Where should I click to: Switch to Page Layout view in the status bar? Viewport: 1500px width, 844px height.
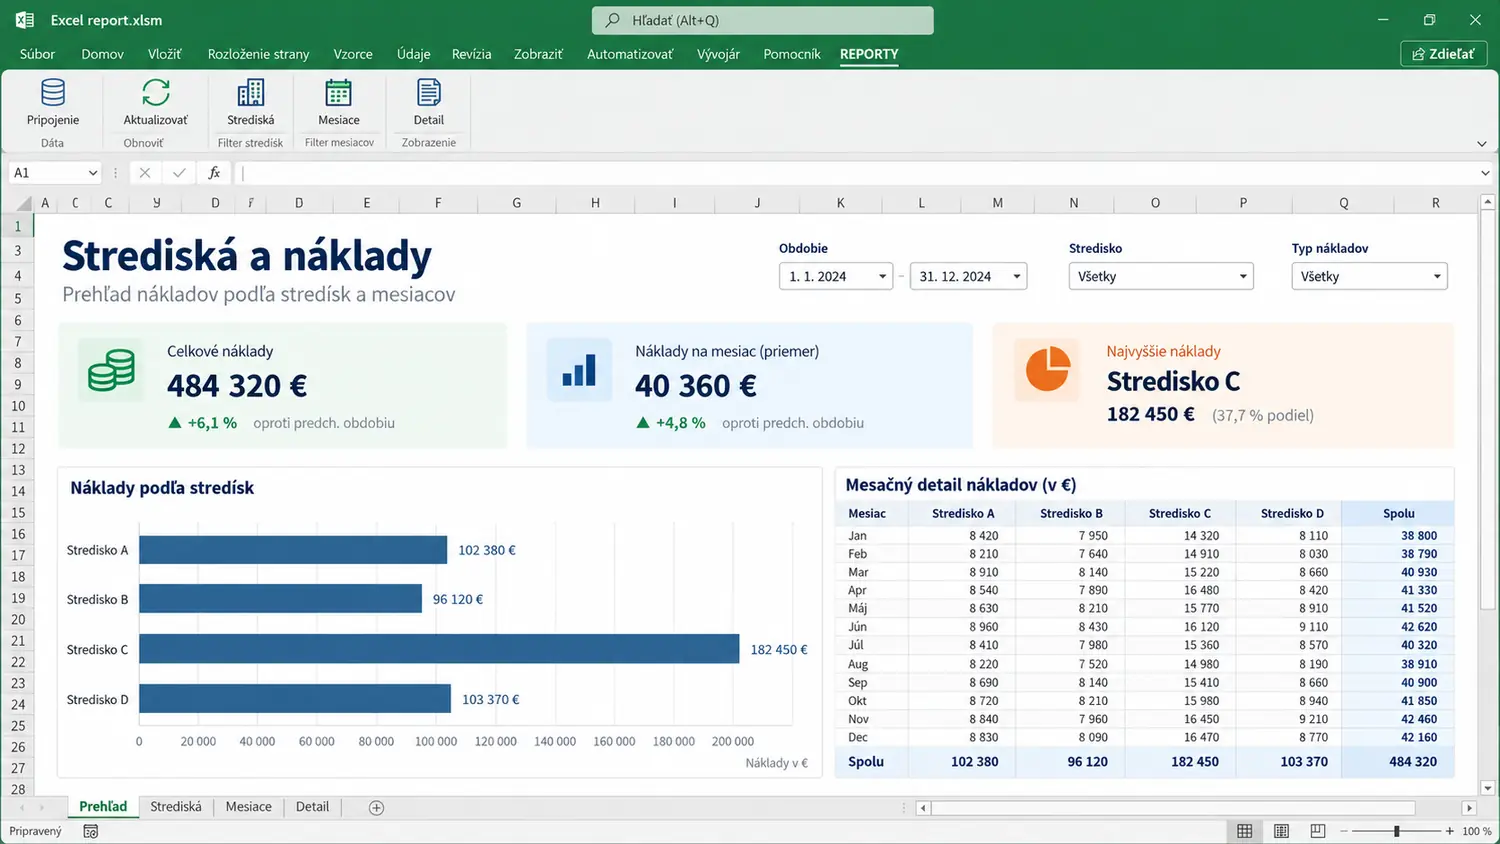pyautogui.click(x=1281, y=831)
